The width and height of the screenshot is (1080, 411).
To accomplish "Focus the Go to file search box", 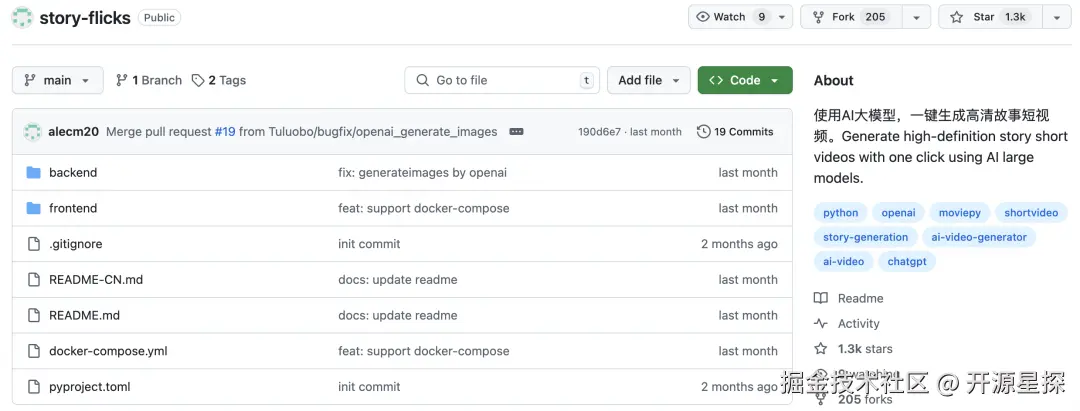I will (500, 80).
